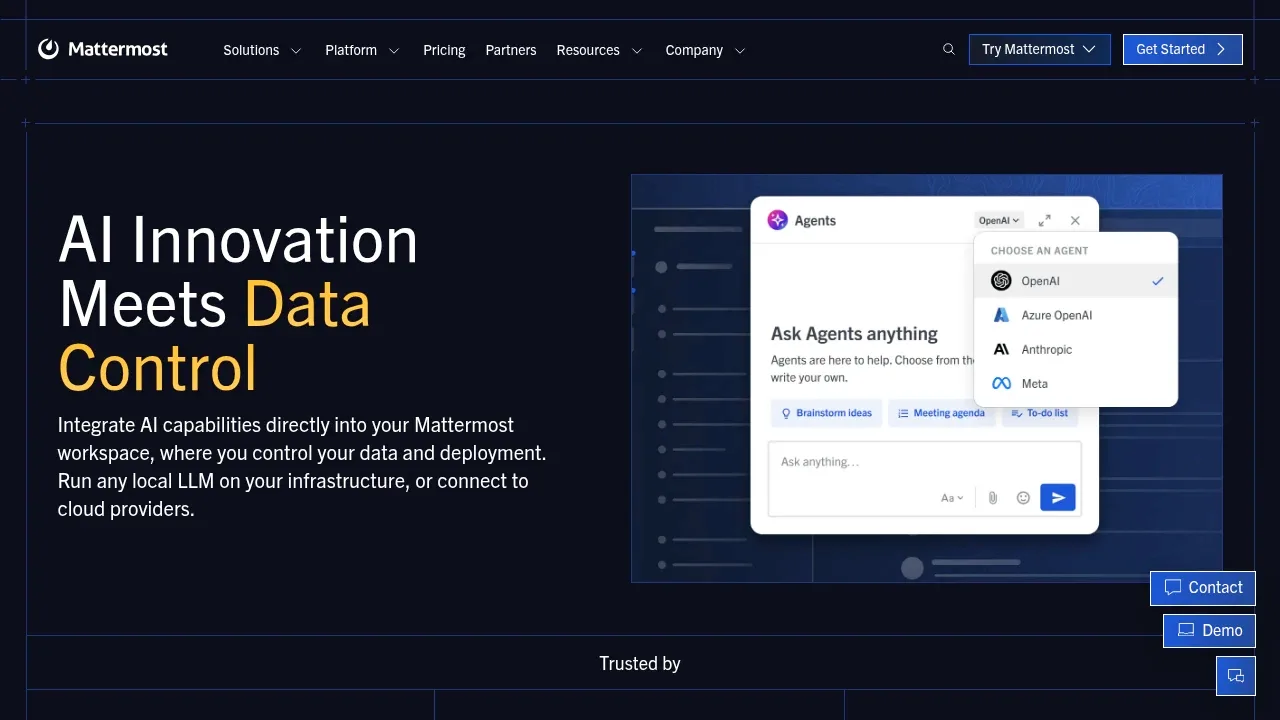
Task: Open the Try Mattermost dropdown
Action: (1039, 49)
